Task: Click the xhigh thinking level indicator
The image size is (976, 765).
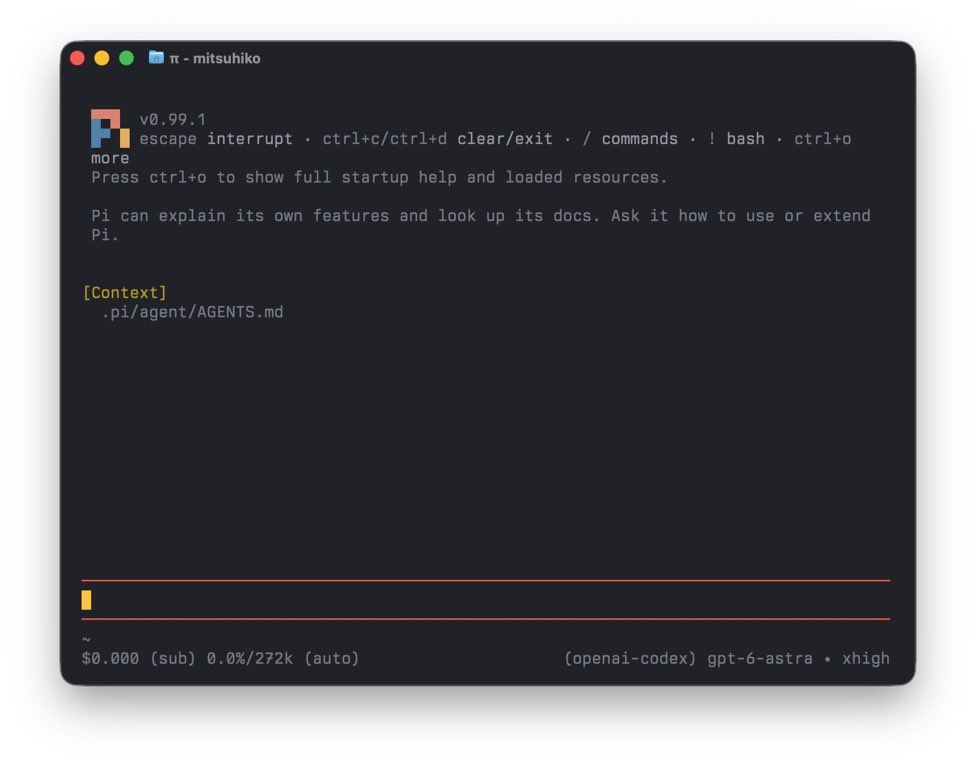Action: pos(866,659)
